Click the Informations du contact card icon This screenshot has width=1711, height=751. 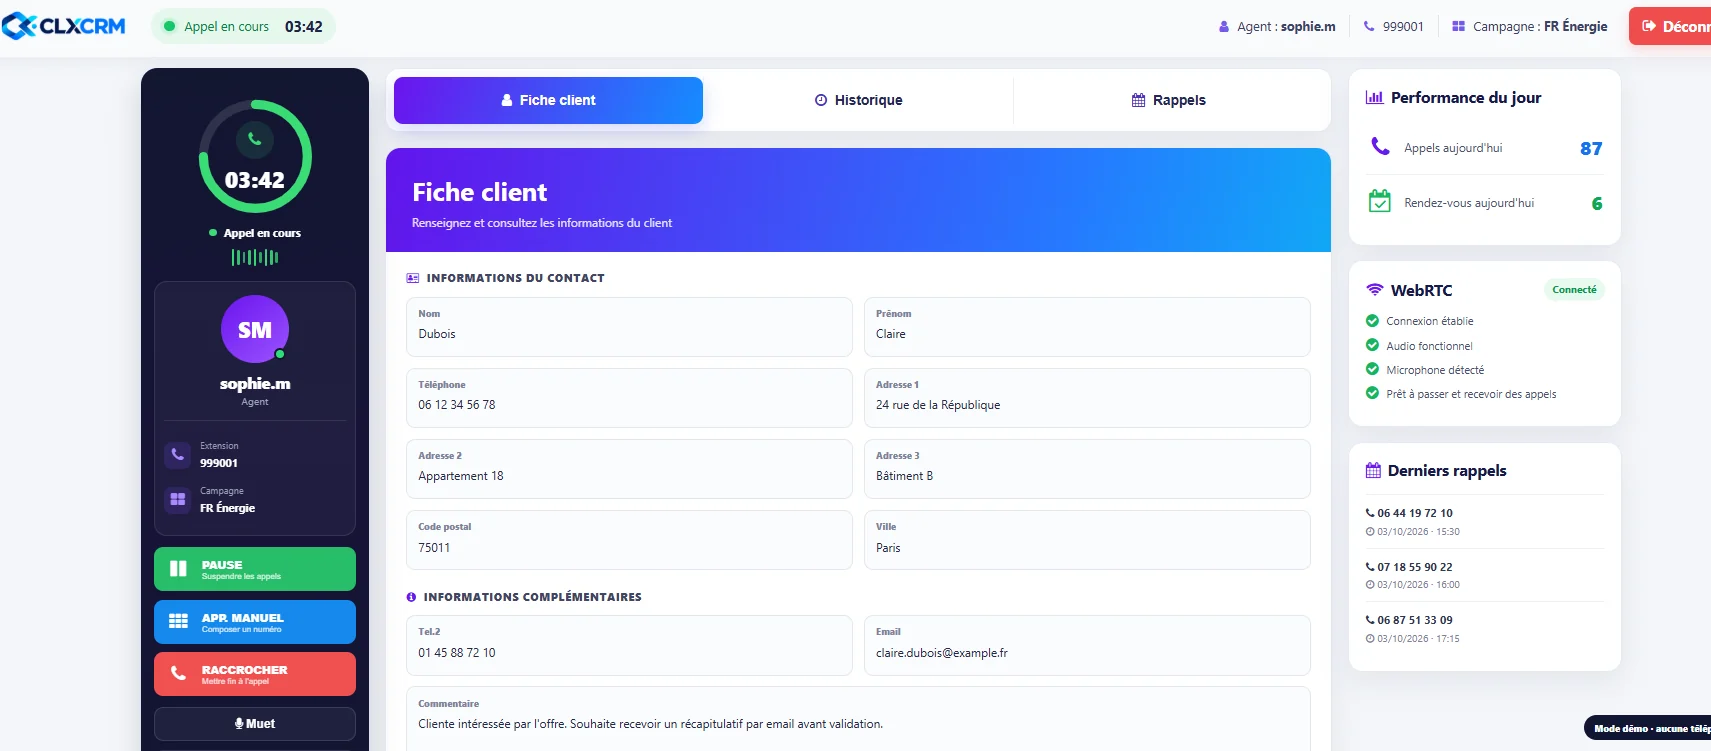[x=413, y=278]
